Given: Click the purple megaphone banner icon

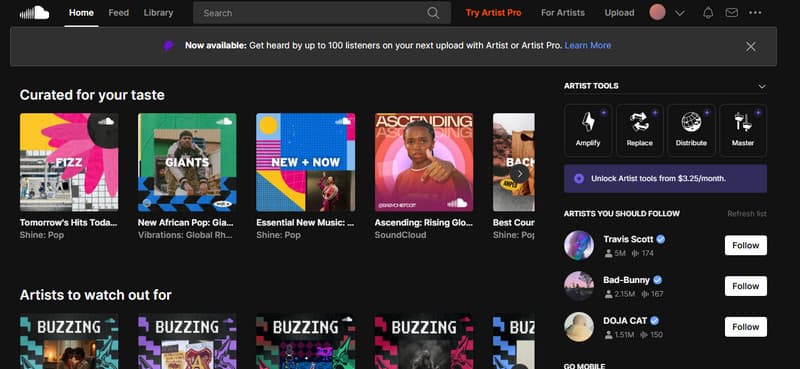Looking at the screenshot, I should click(x=168, y=45).
